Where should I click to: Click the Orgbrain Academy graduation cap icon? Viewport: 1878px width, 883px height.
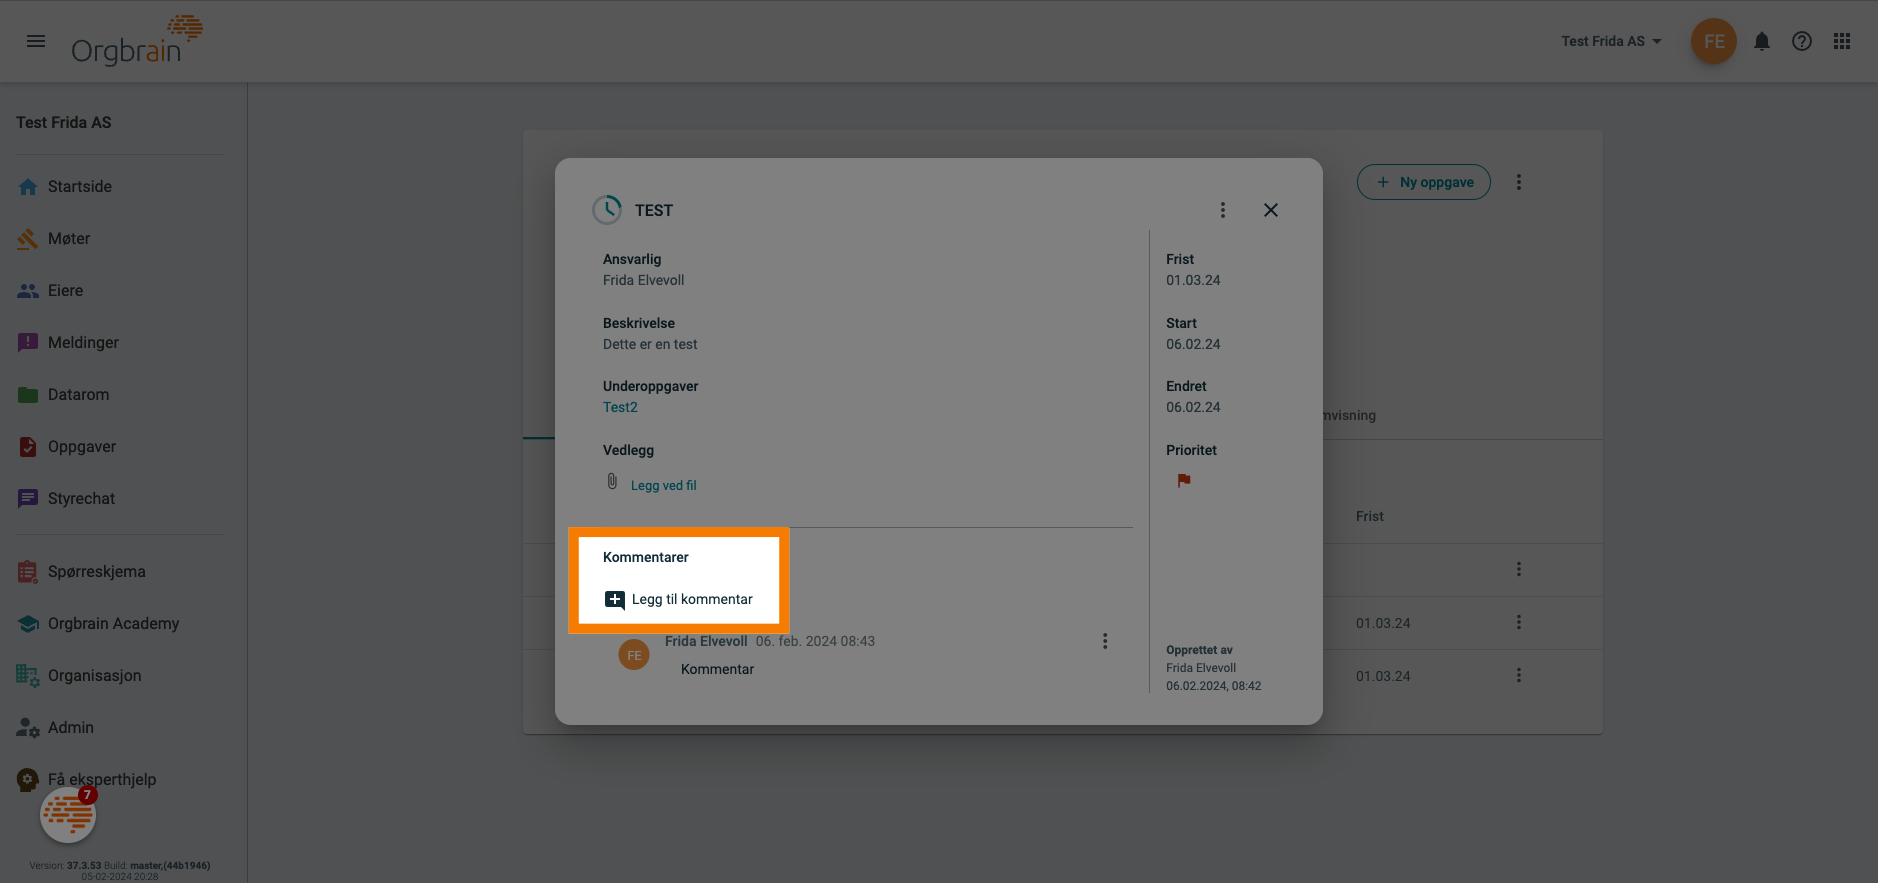point(28,624)
